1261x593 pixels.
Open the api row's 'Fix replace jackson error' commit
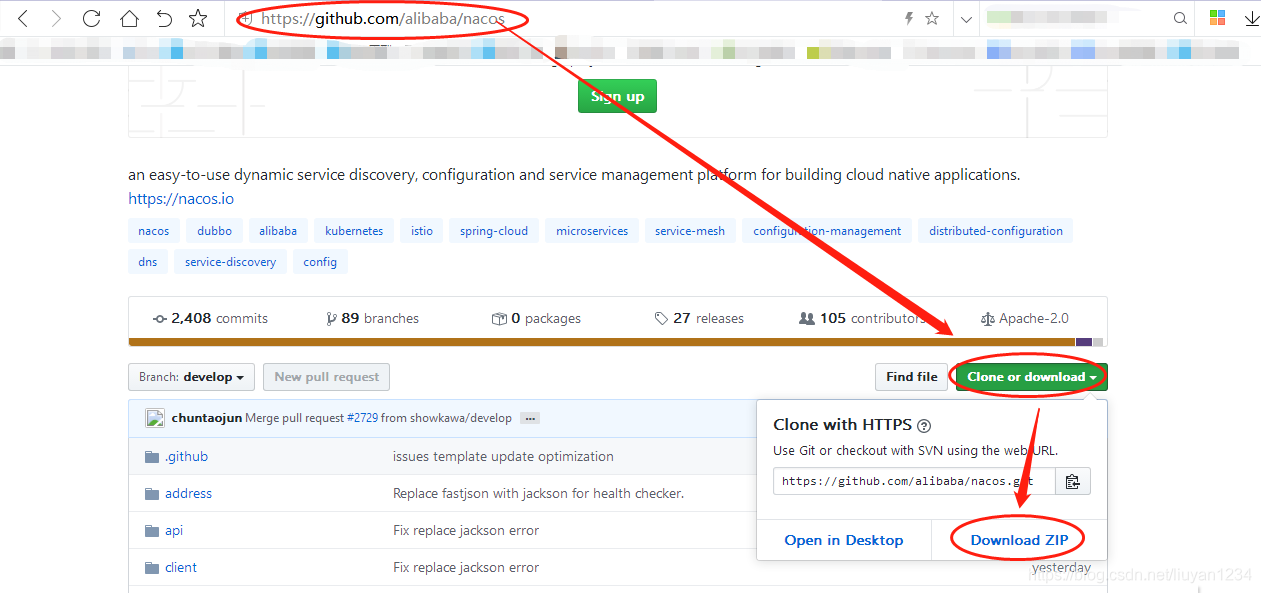466,531
